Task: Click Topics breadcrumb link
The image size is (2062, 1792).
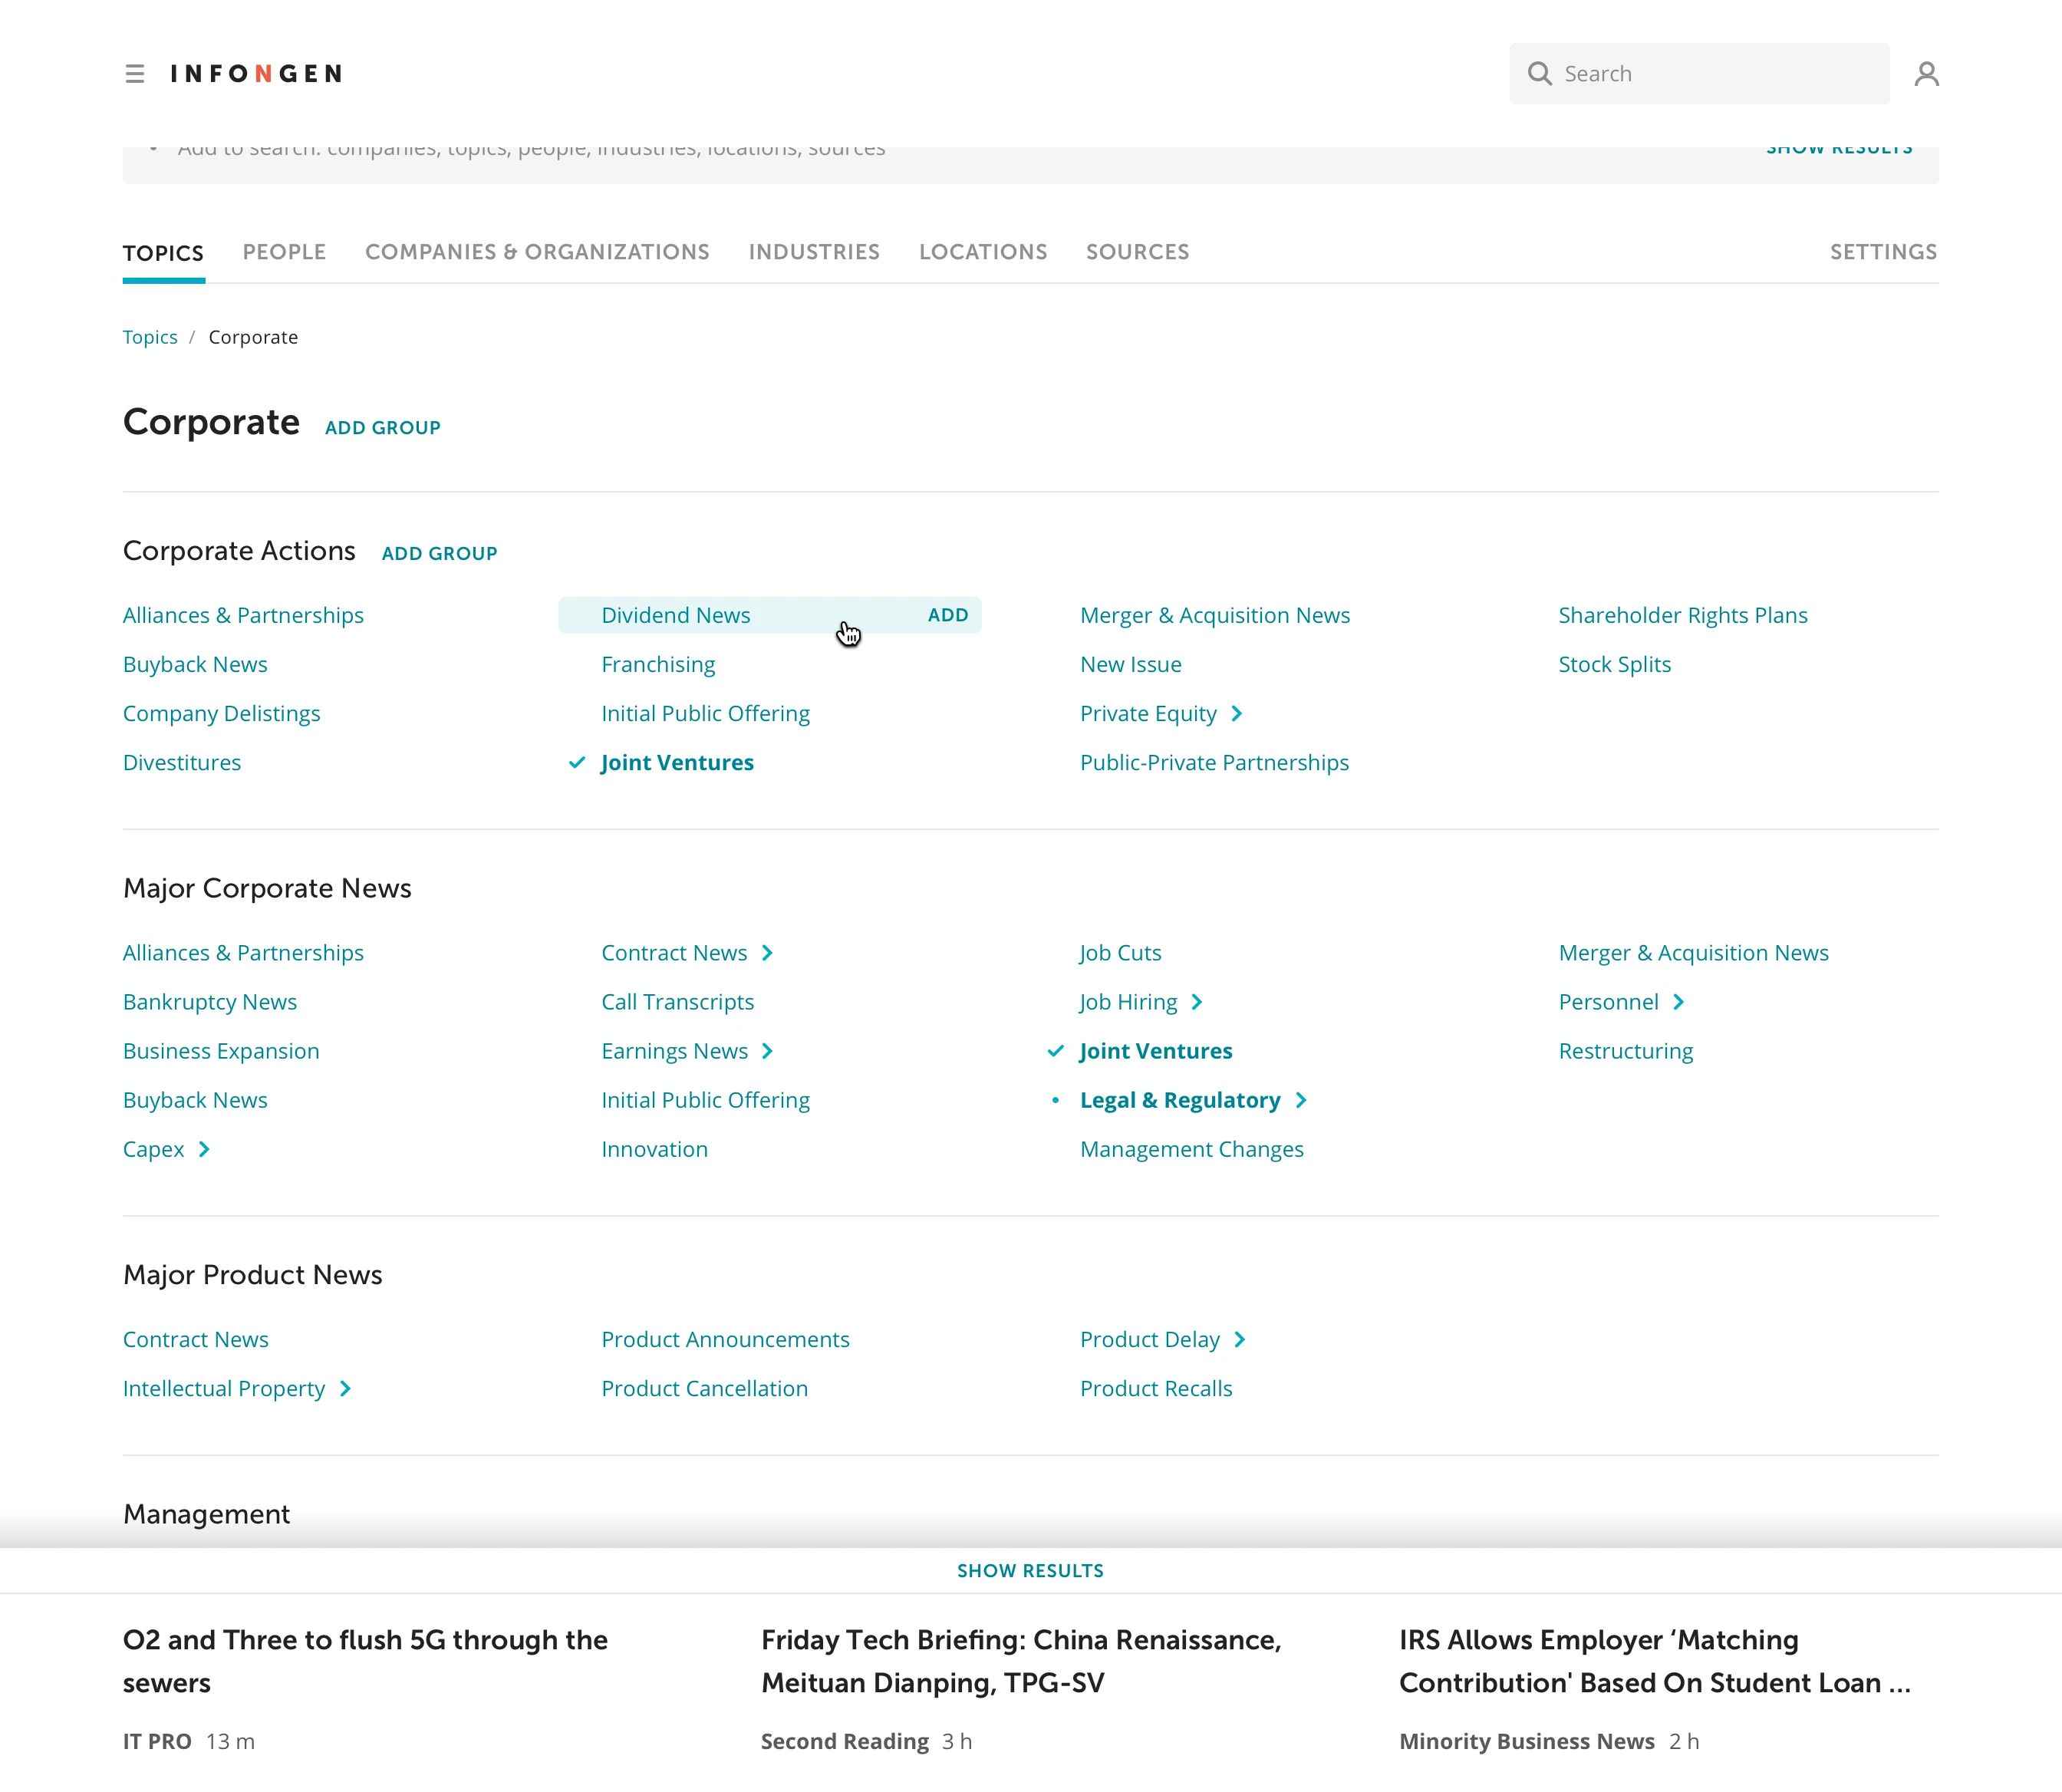Action: 150,337
